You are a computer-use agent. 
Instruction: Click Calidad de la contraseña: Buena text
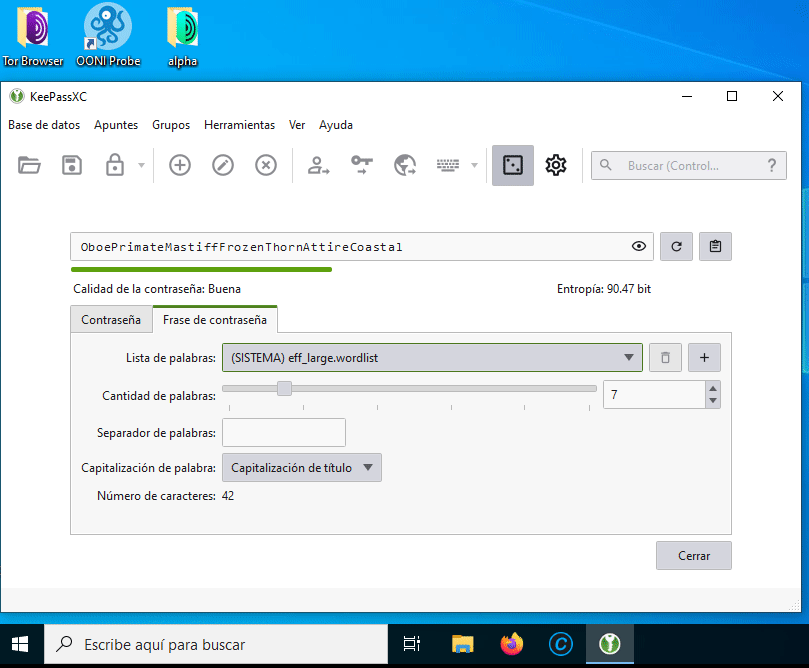pos(157,289)
